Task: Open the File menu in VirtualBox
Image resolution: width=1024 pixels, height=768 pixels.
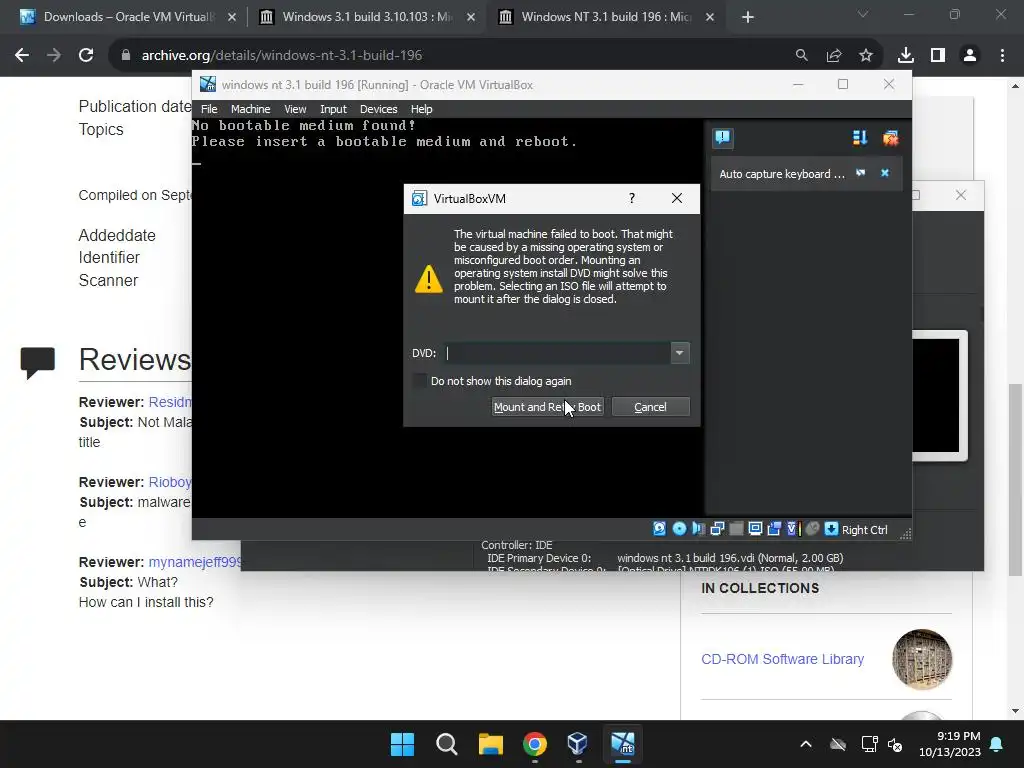Action: coord(209,109)
